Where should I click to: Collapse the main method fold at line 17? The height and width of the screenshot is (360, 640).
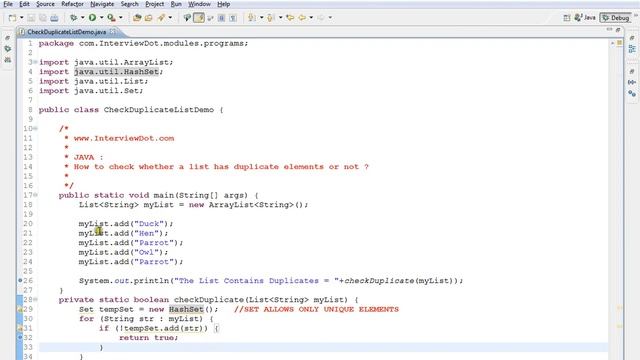click(x=36, y=195)
